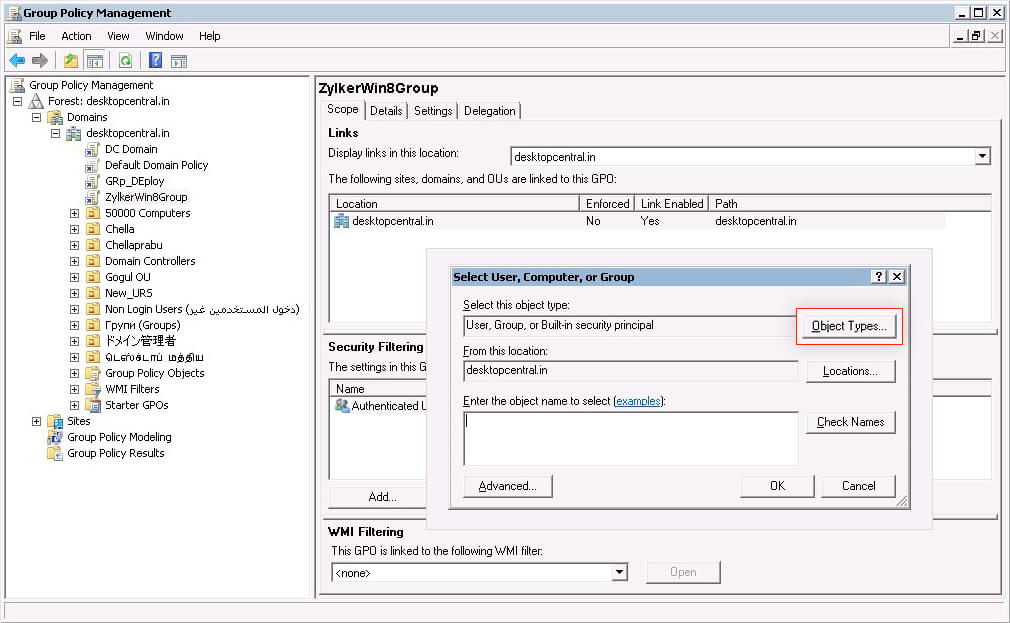Click the Back navigation arrow
Screen dimensions: 1010x623
click(17, 60)
